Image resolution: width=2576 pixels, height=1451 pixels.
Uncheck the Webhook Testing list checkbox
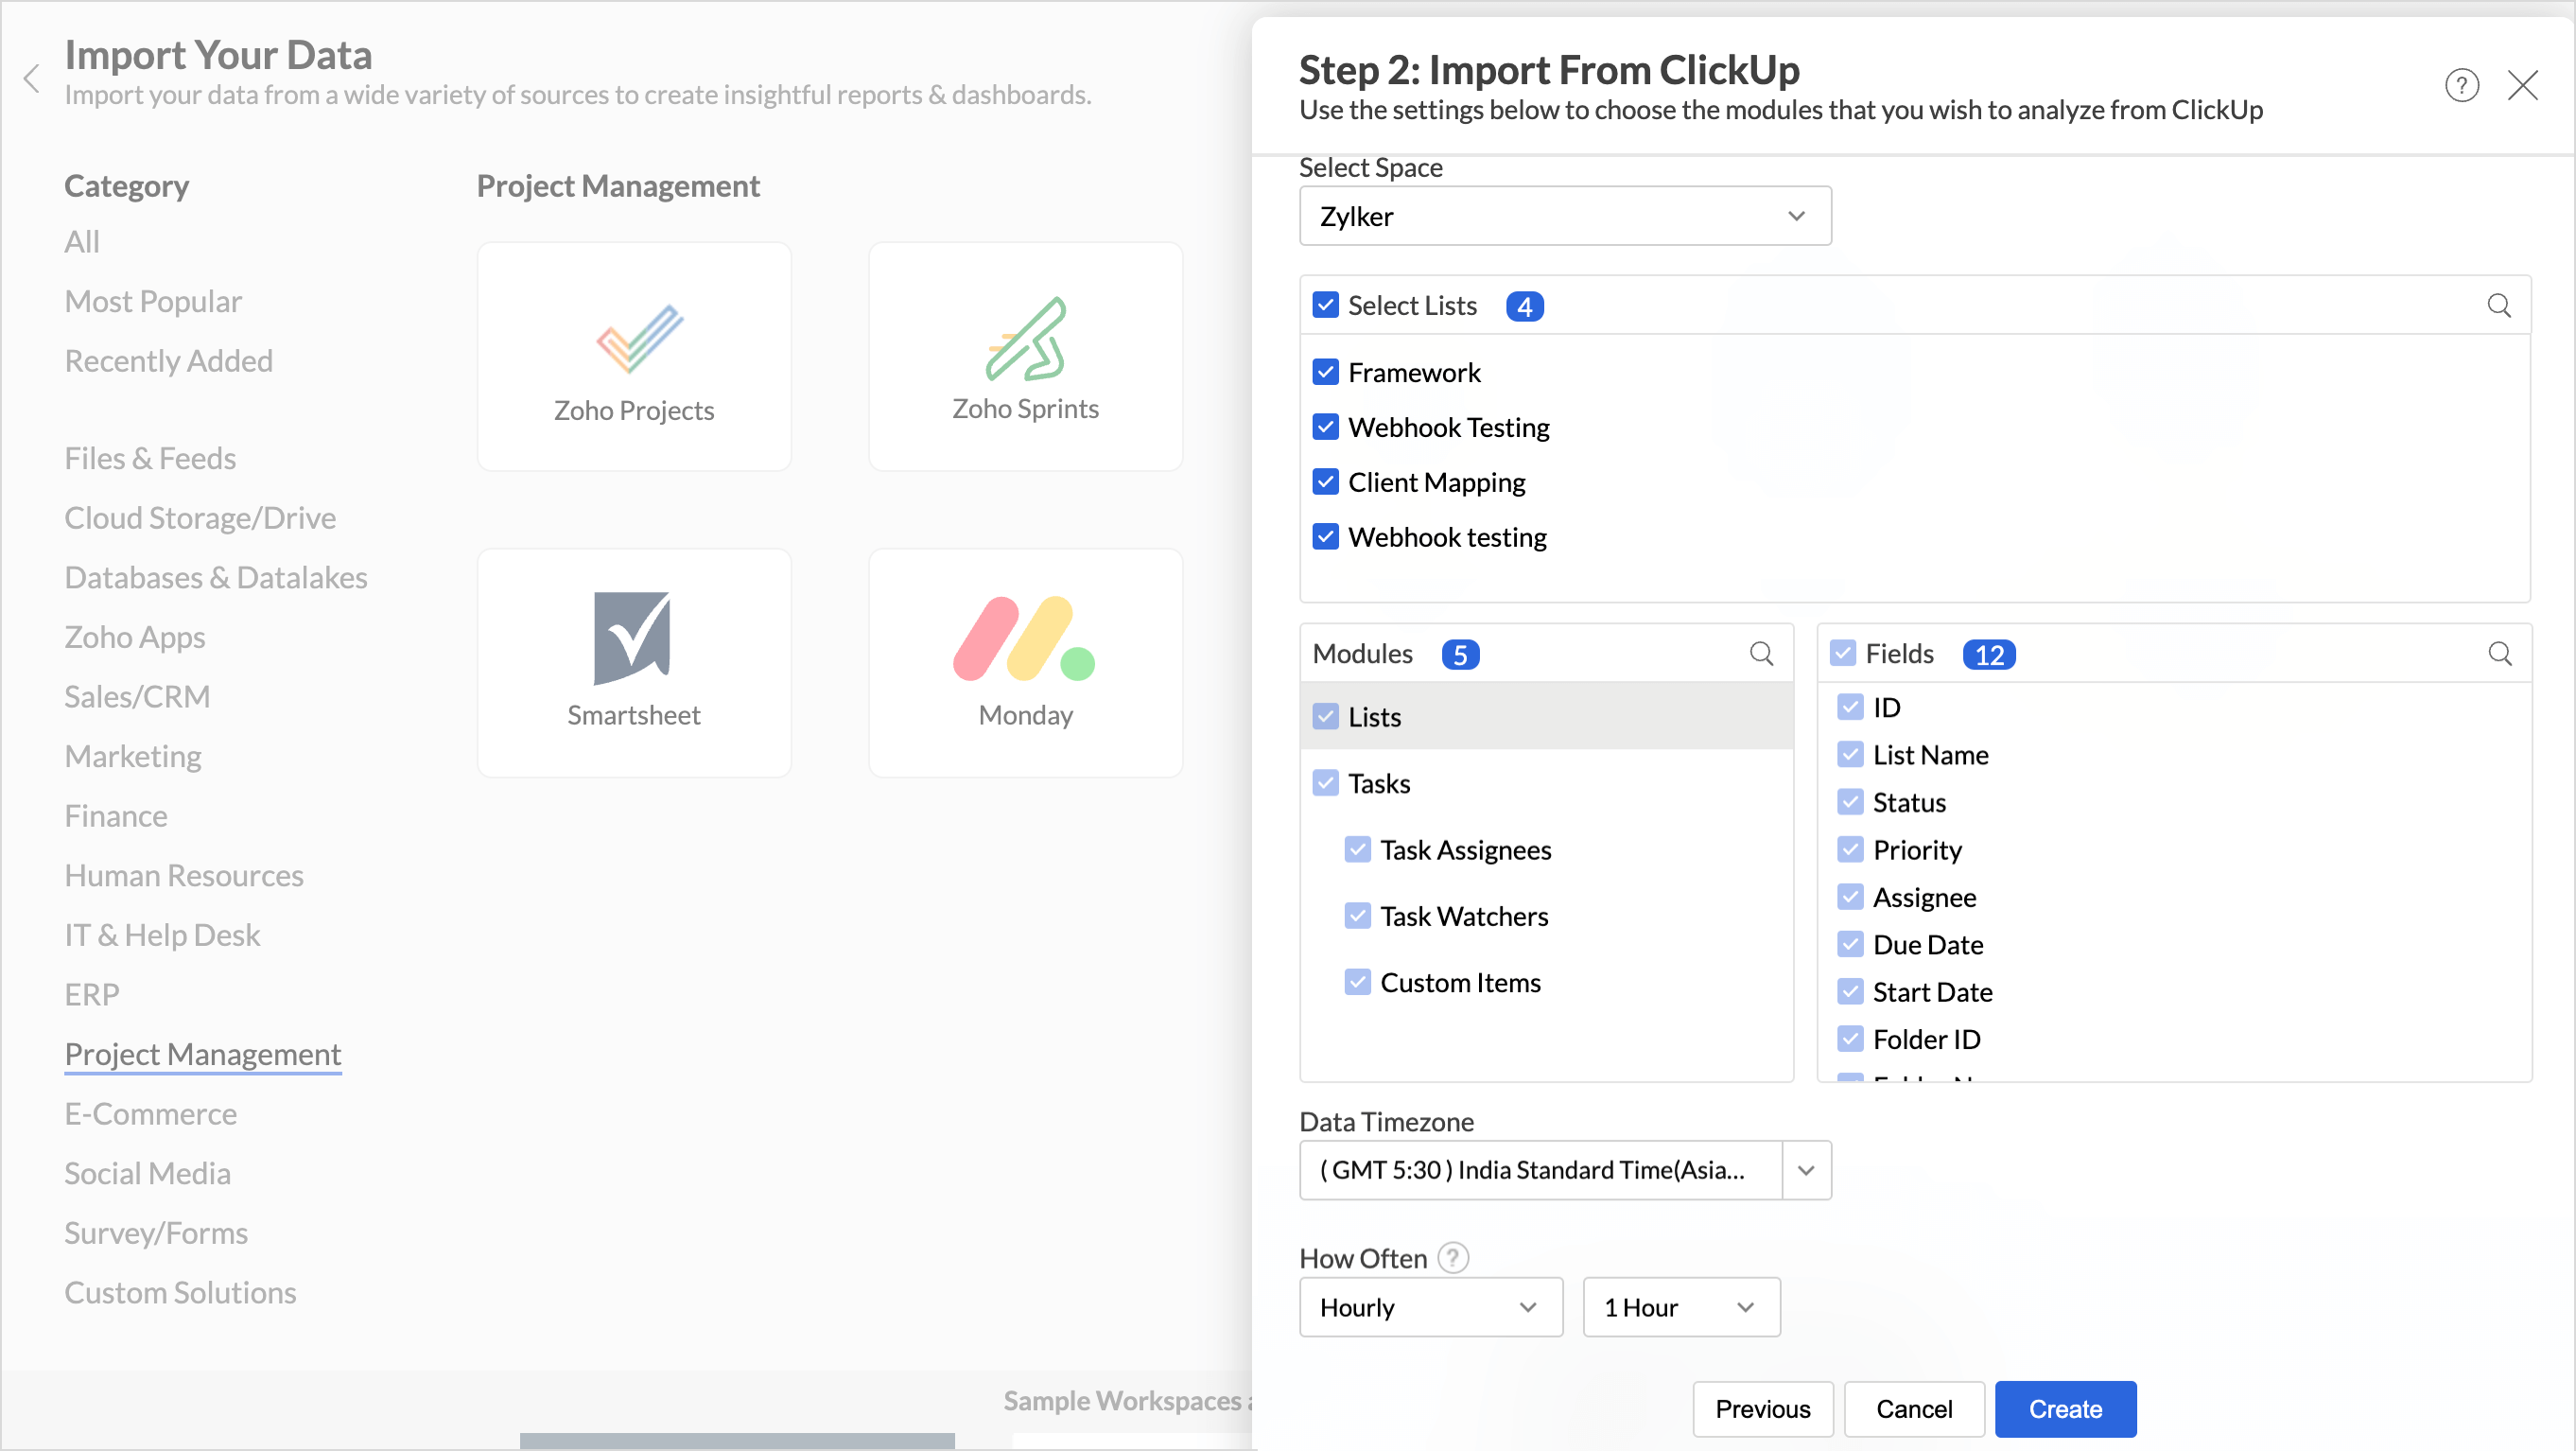point(1325,427)
